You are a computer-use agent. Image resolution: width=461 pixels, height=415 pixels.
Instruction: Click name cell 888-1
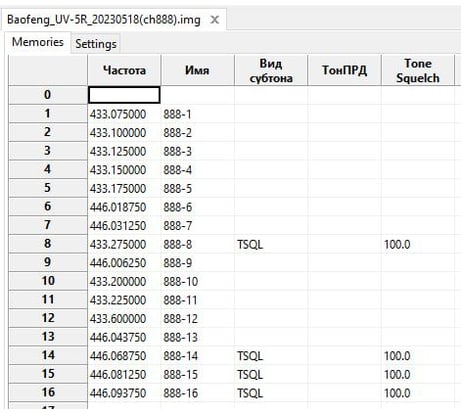click(x=197, y=114)
